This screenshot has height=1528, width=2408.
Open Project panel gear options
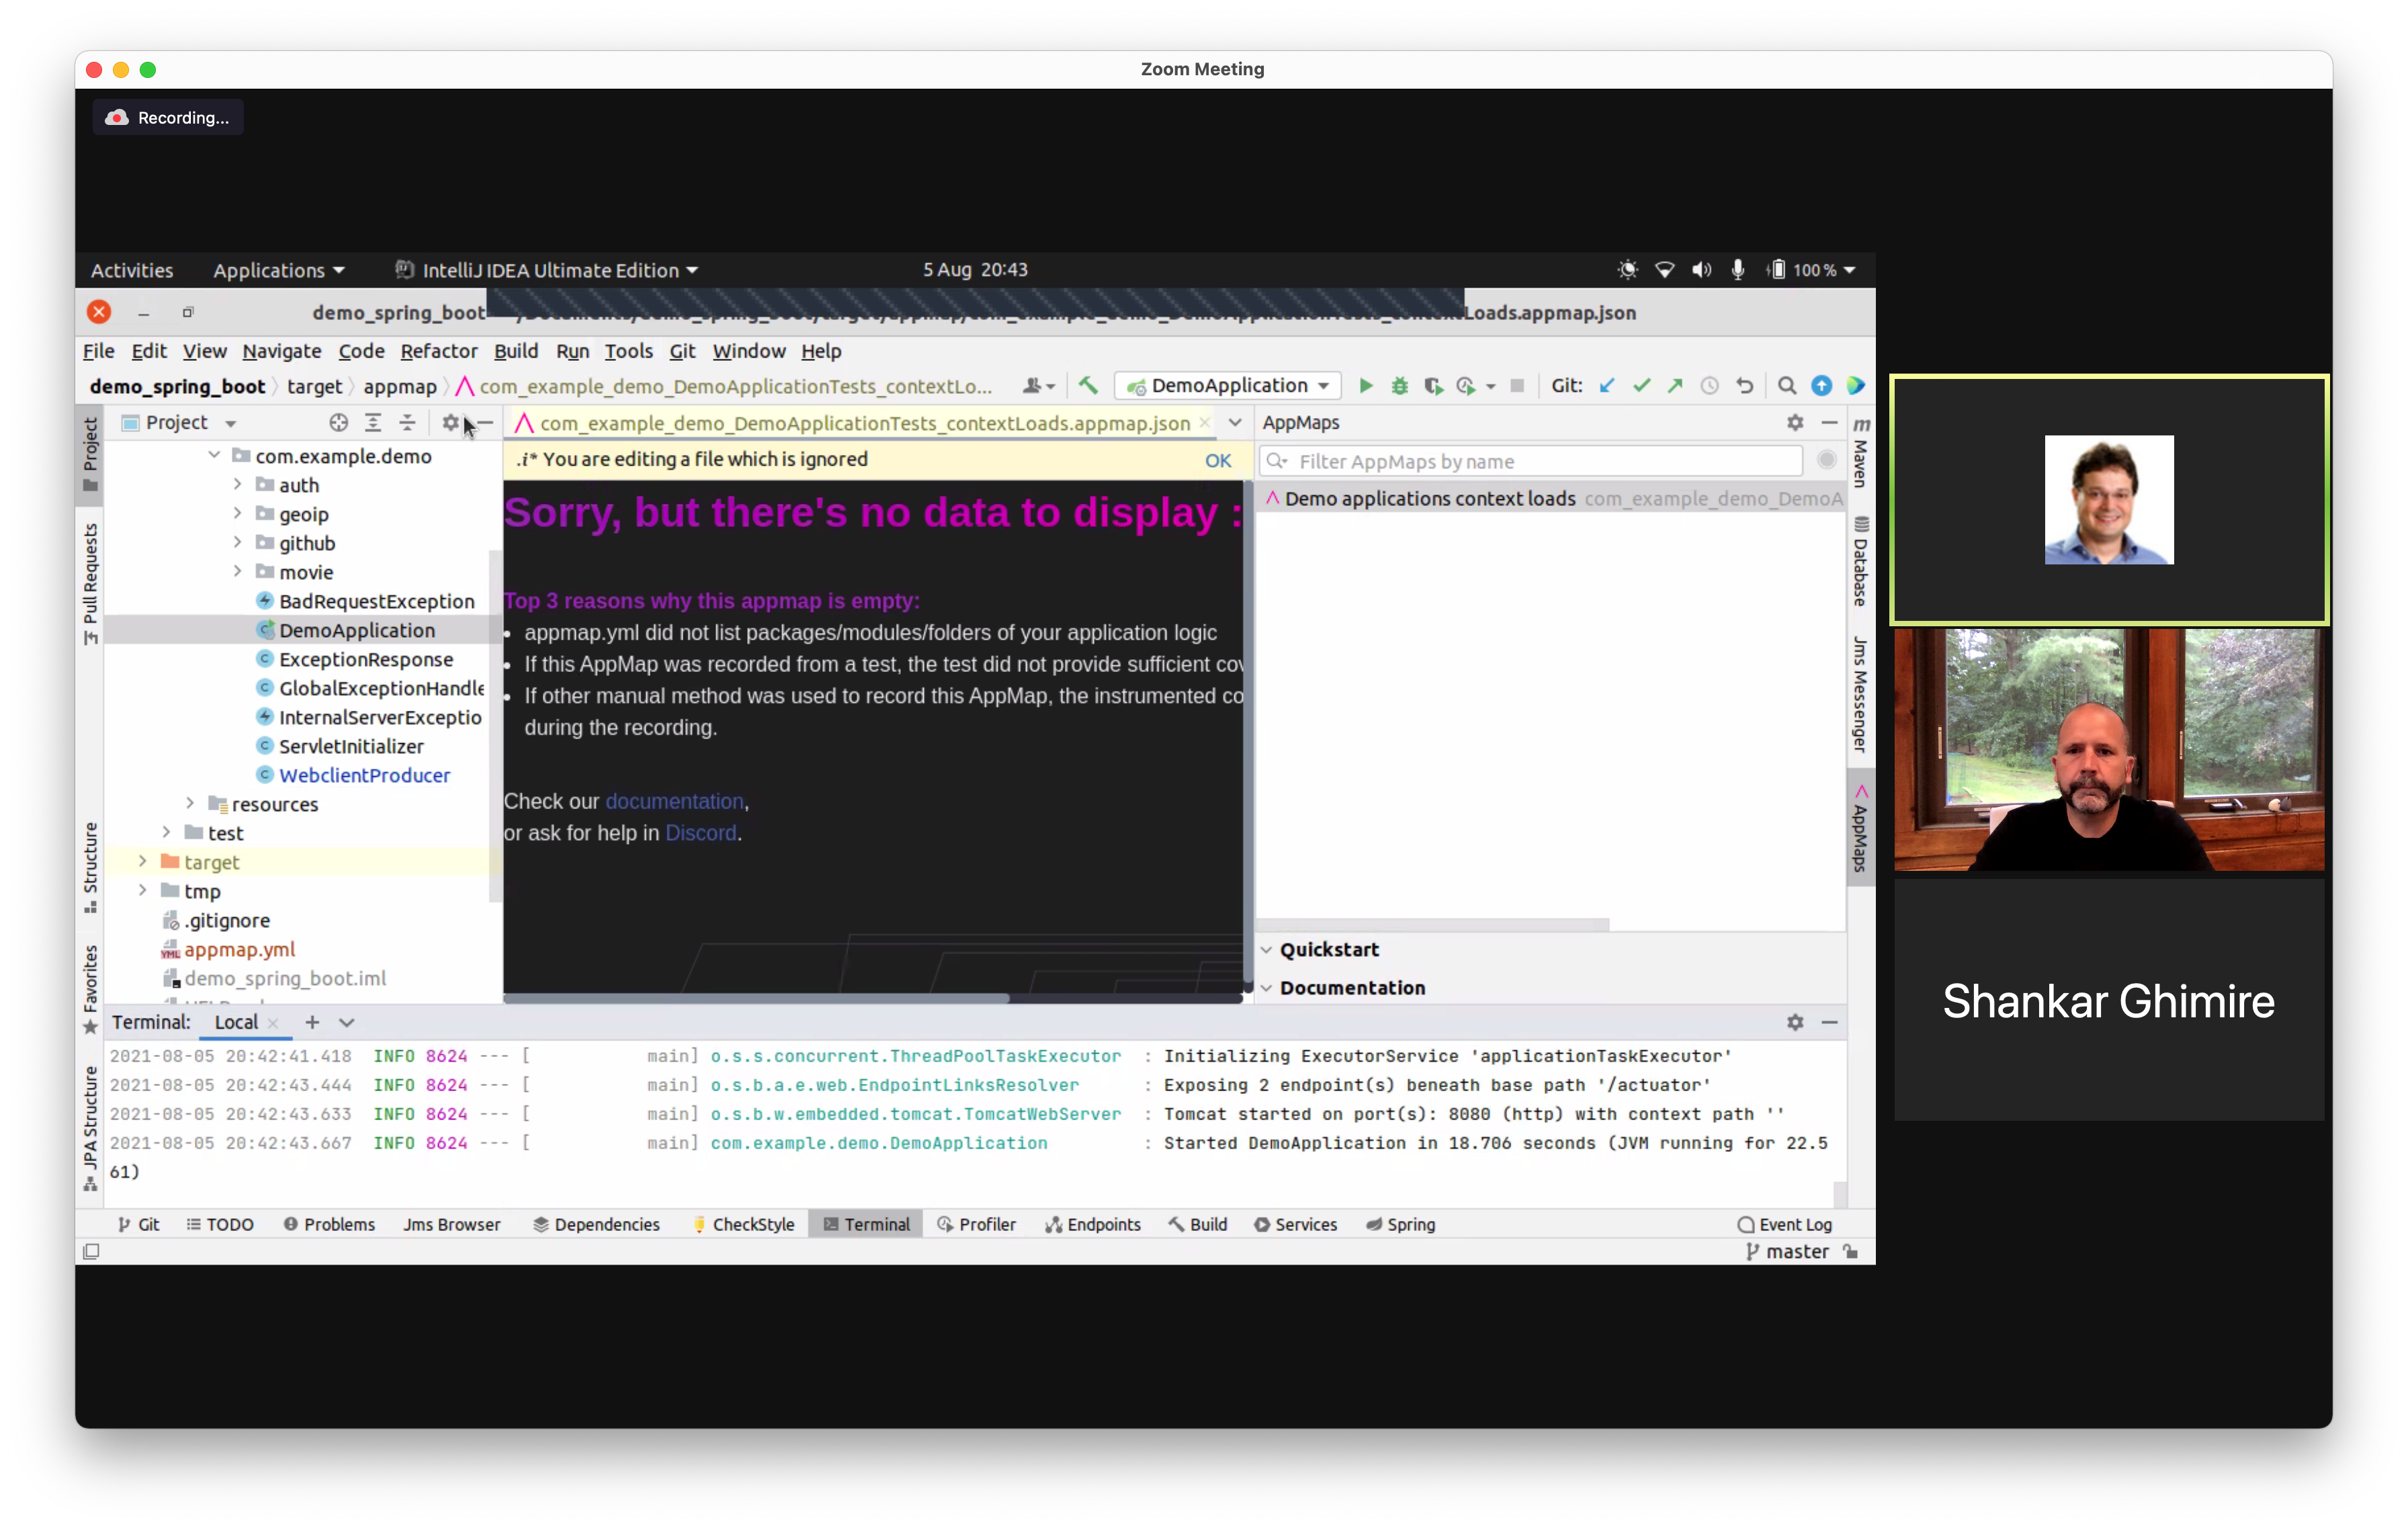click(450, 423)
